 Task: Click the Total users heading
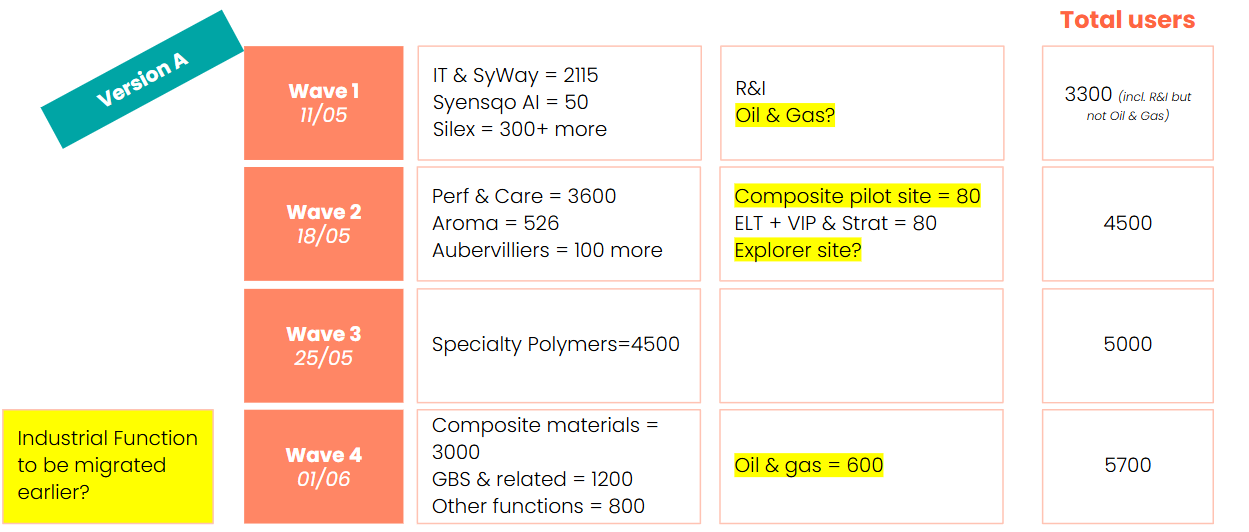point(1127,20)
